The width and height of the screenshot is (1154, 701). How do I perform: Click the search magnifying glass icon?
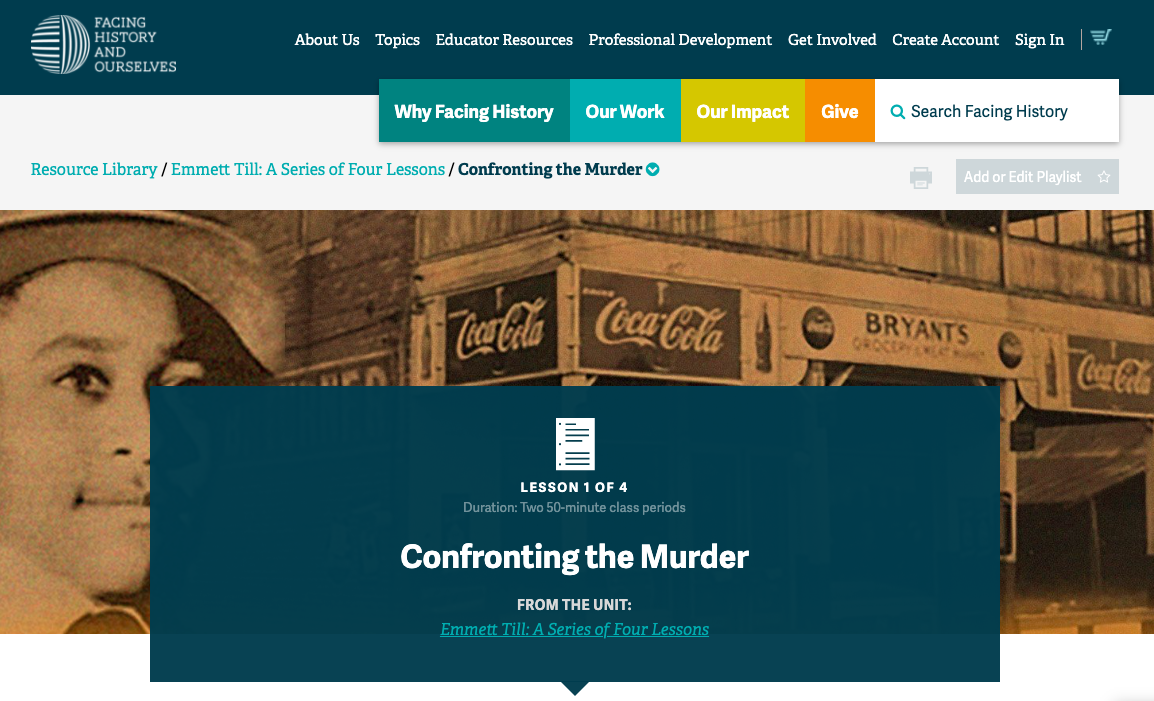pyautogui.click(x=897, y=111)
